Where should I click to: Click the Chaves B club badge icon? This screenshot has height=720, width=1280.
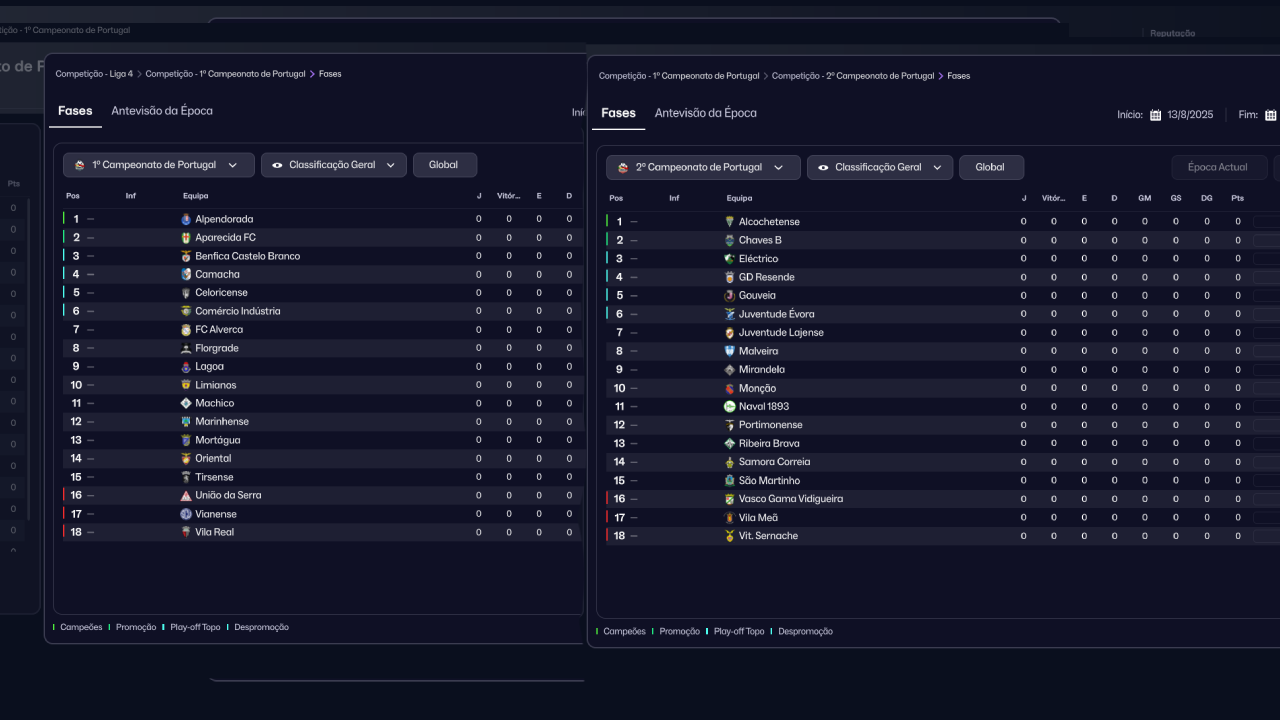point(729,241)
